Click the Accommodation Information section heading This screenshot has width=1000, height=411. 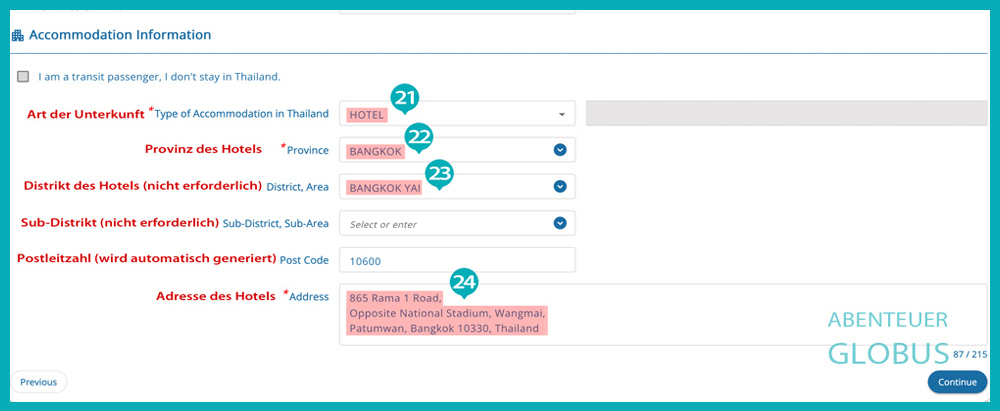tap(120, 35)
